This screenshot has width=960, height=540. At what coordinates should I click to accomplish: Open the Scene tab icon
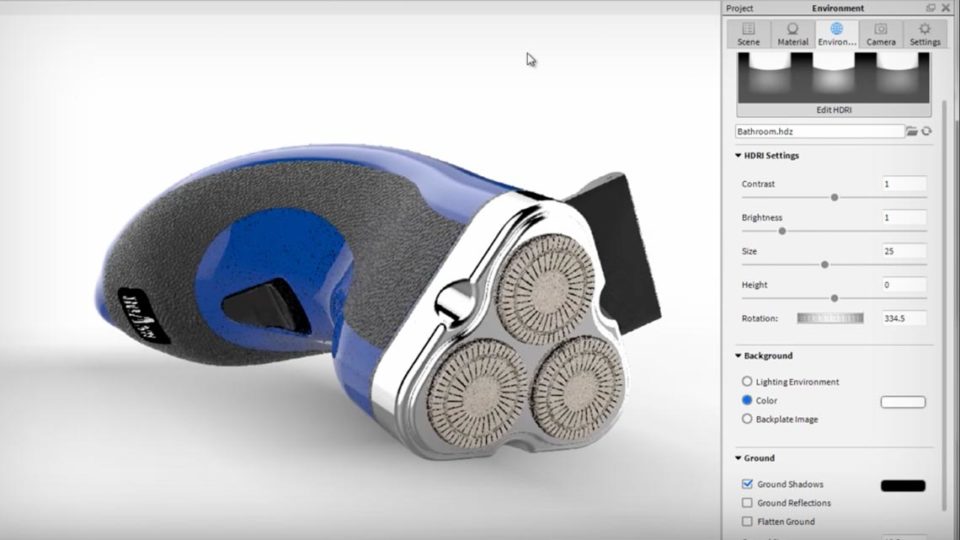748,30
